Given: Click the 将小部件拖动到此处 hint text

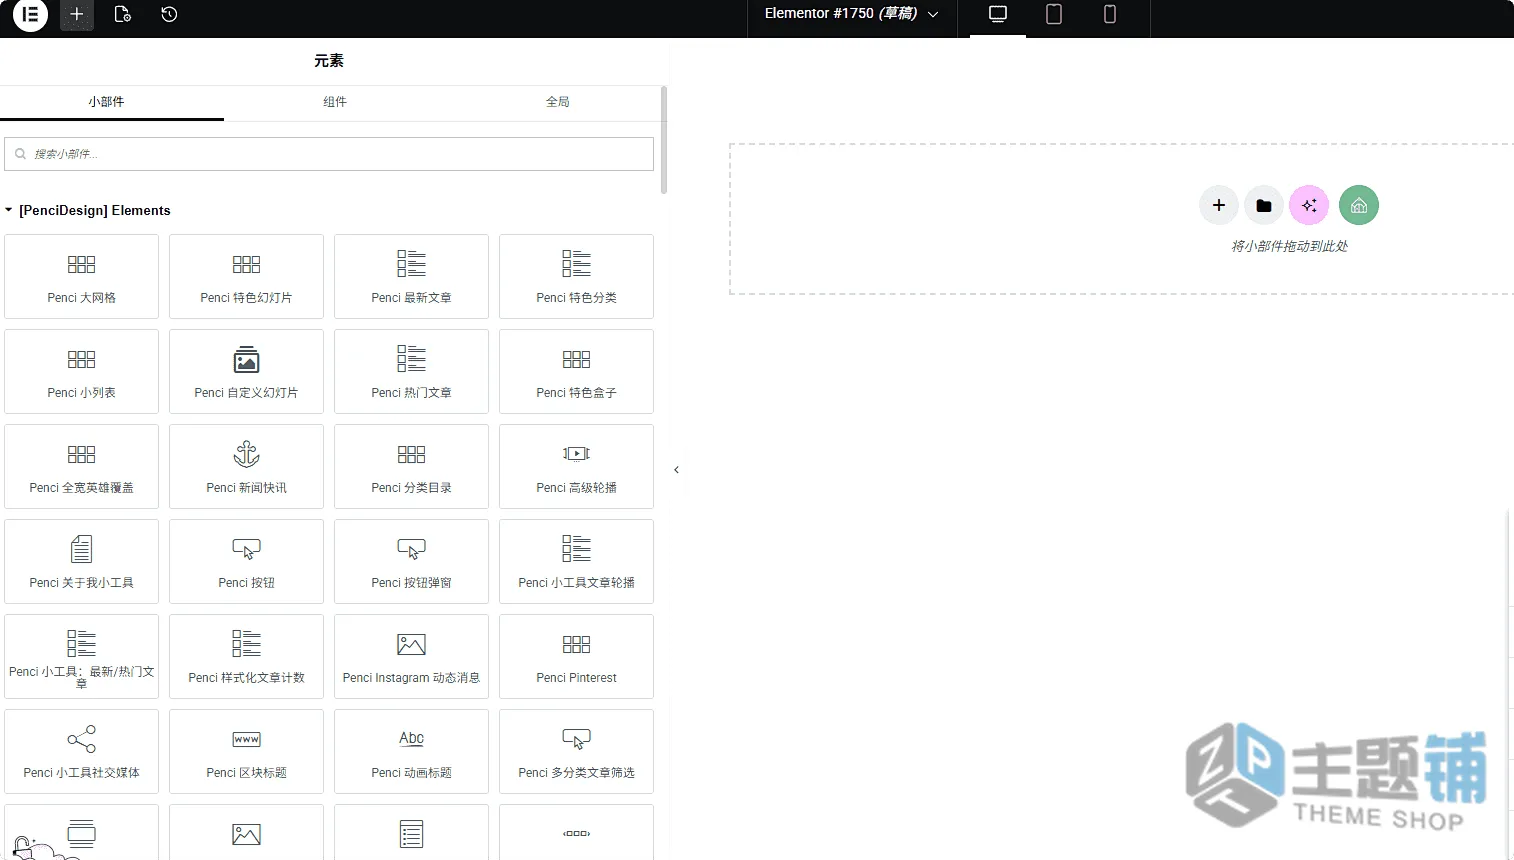Looking at the screenshot, I should tap(1289, 246).
